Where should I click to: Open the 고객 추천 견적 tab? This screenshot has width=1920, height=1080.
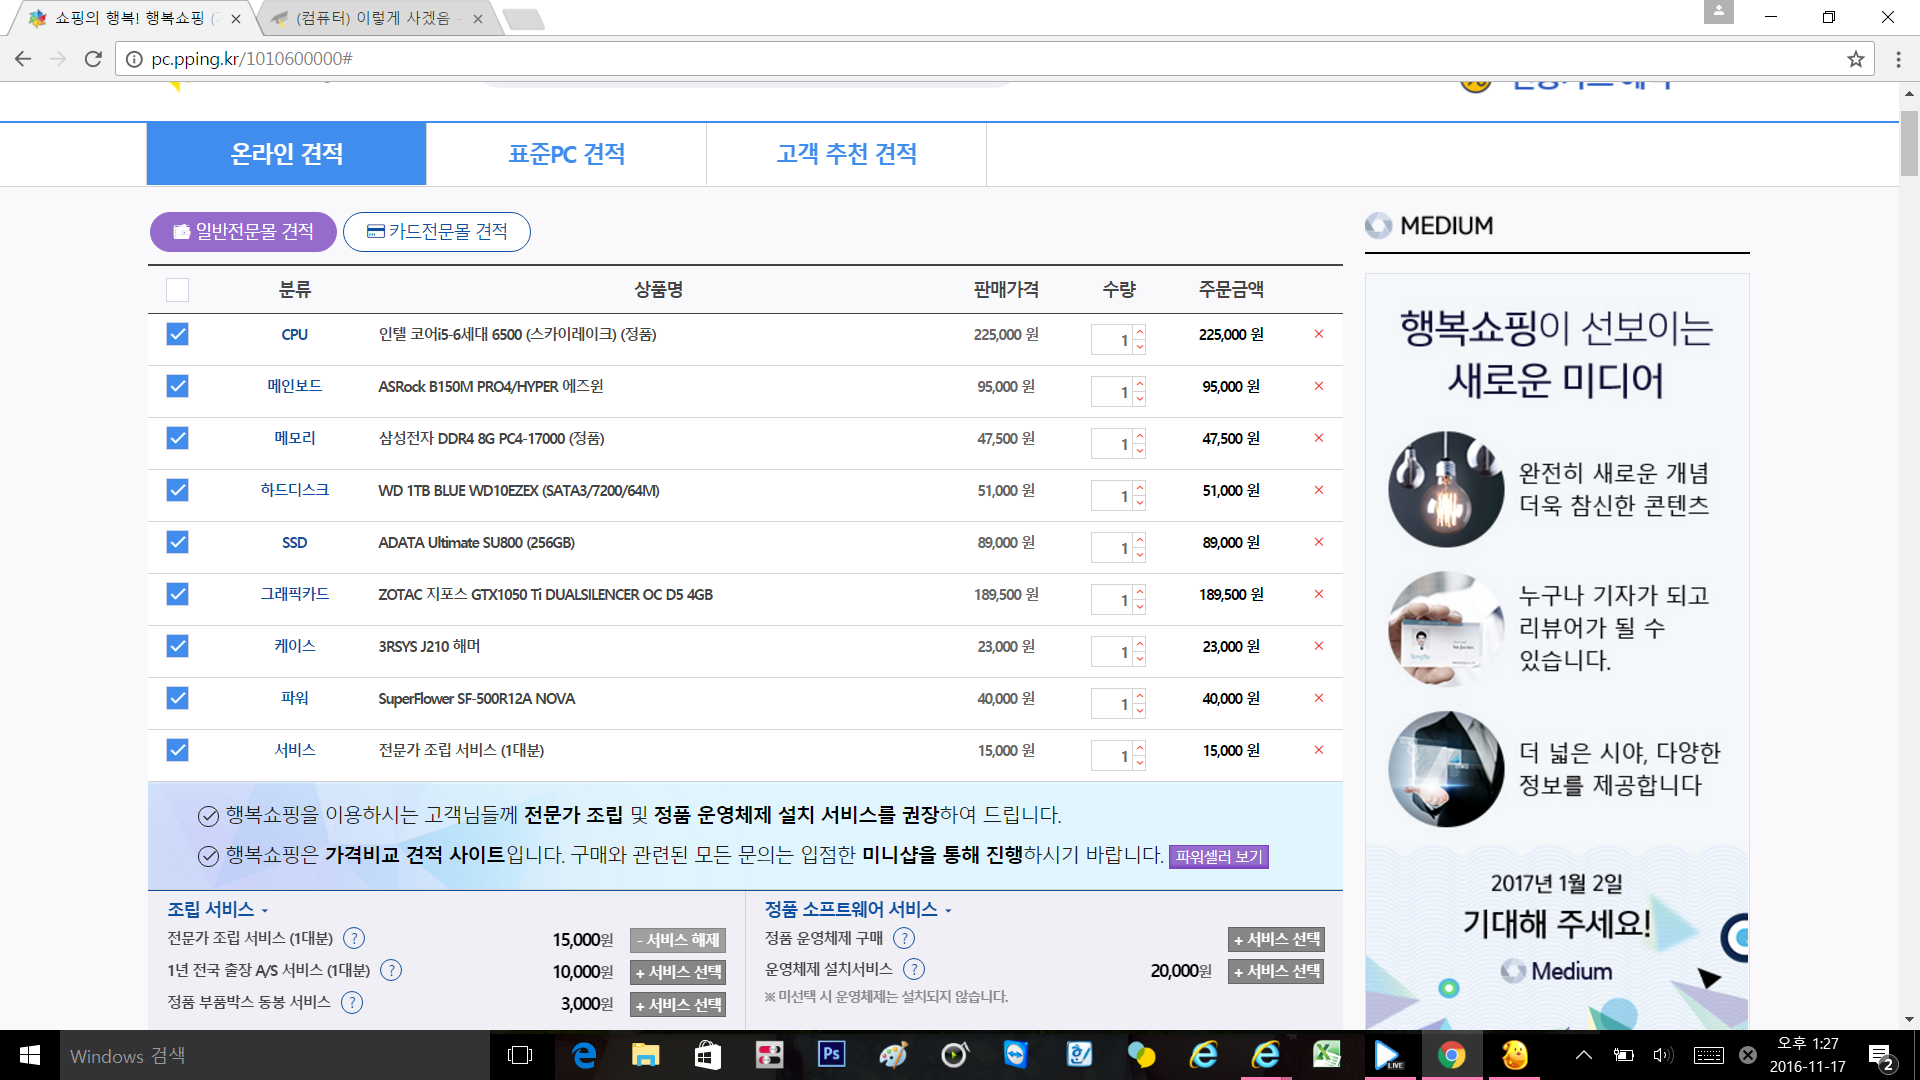[x=846, y=154]
